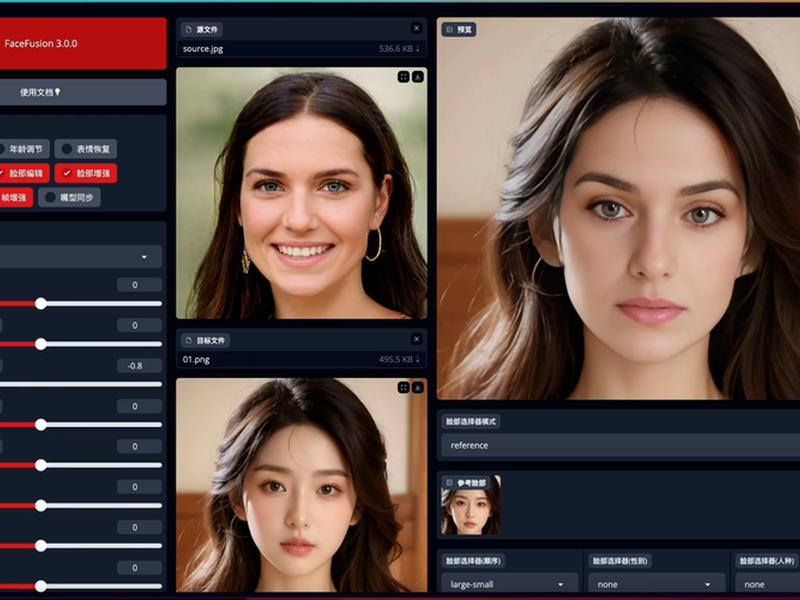Image resolution: width=800 pixels, height=600 pixels.
Task: Click the -0.8 value field
Action: click(x=139, y=366)
